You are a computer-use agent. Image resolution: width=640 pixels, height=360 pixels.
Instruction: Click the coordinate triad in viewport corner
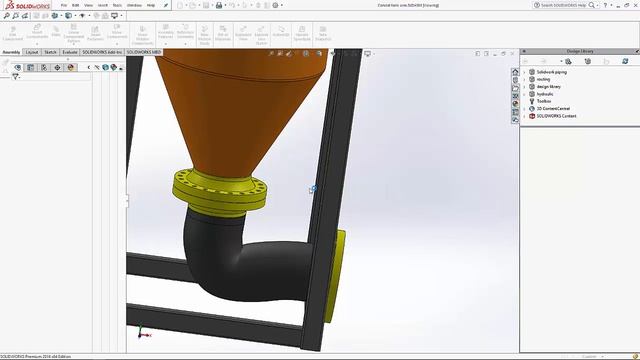click(x=144, y=332)
